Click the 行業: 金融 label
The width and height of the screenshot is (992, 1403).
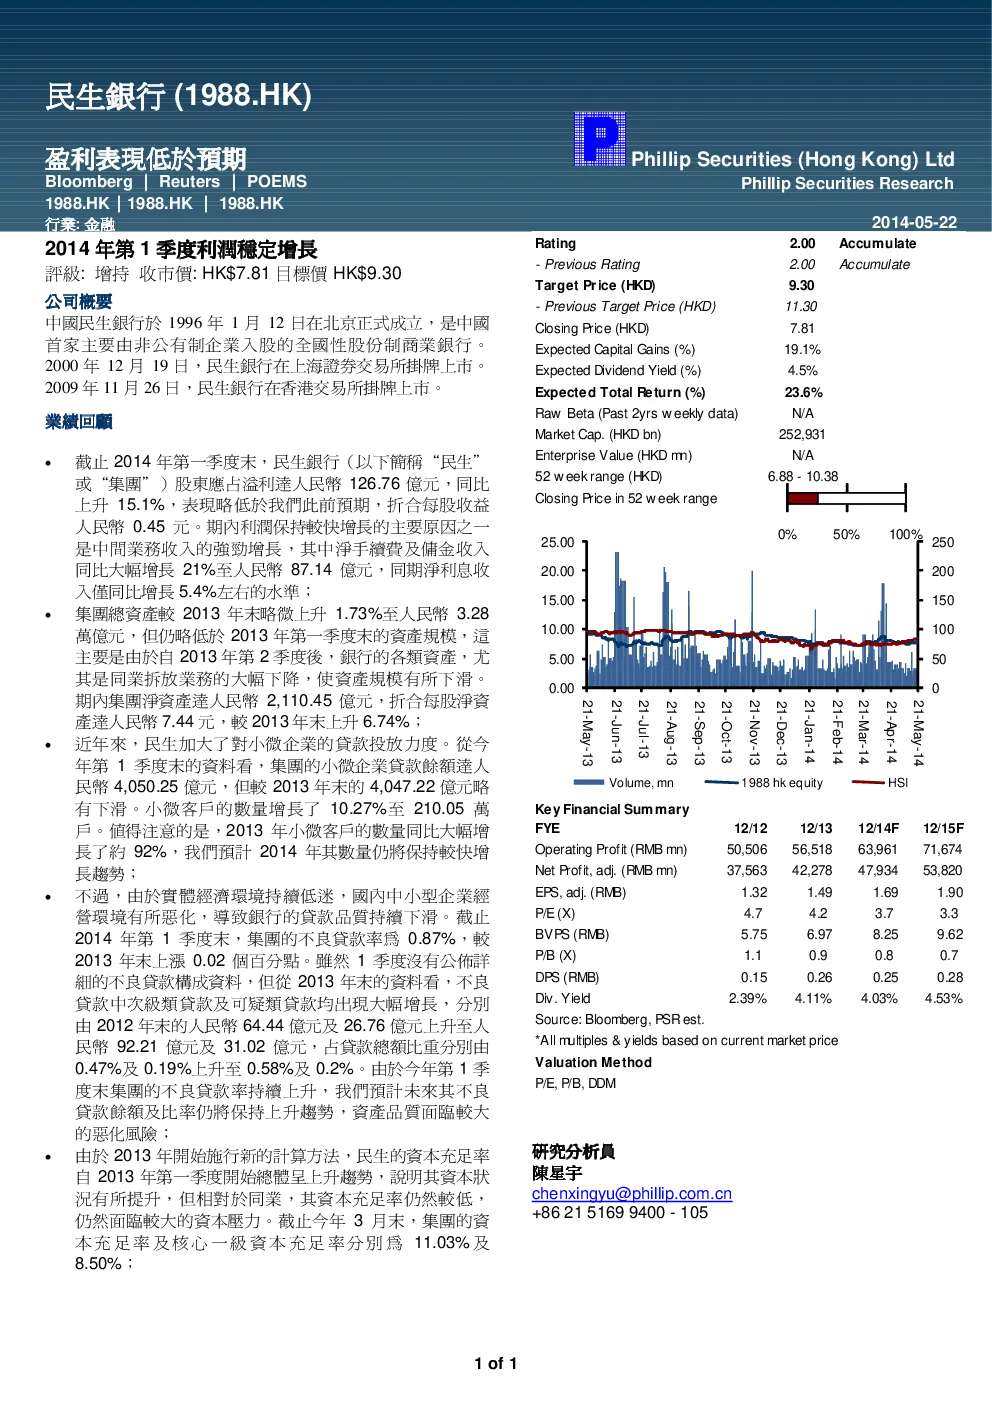(80, 224)
